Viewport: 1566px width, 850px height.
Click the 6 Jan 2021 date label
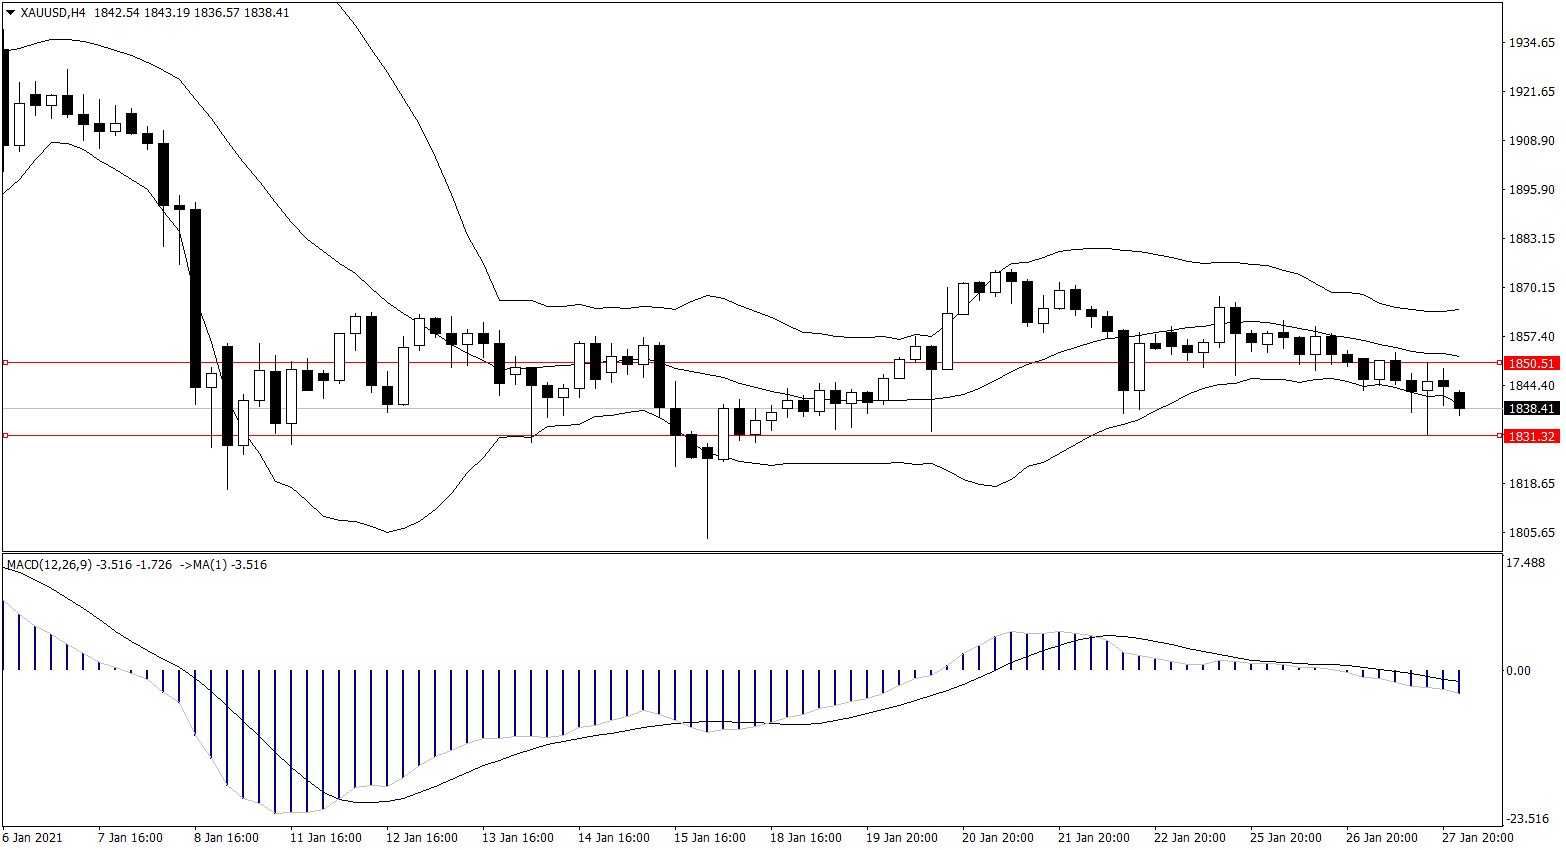pos(33,838)
